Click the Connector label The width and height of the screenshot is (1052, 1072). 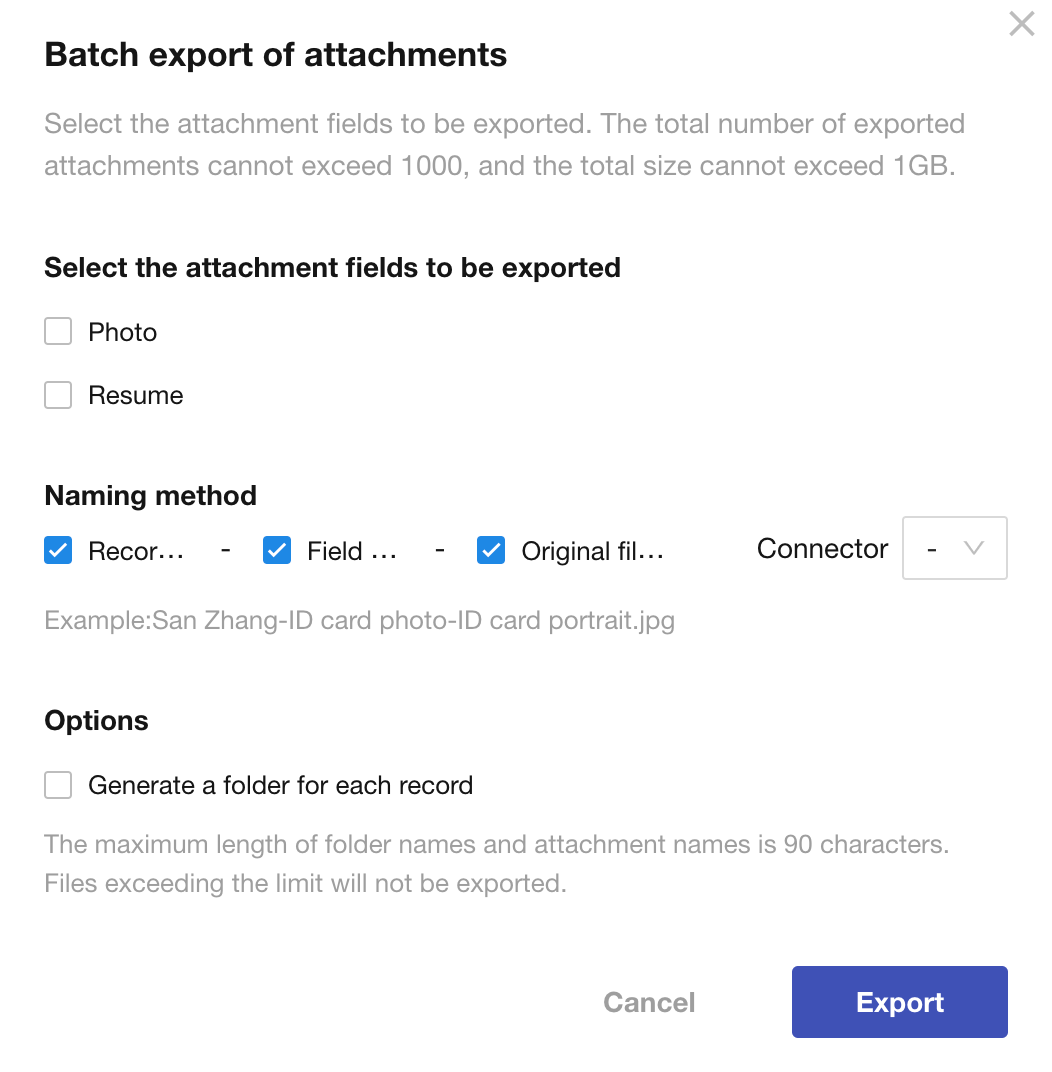[822, 548]
